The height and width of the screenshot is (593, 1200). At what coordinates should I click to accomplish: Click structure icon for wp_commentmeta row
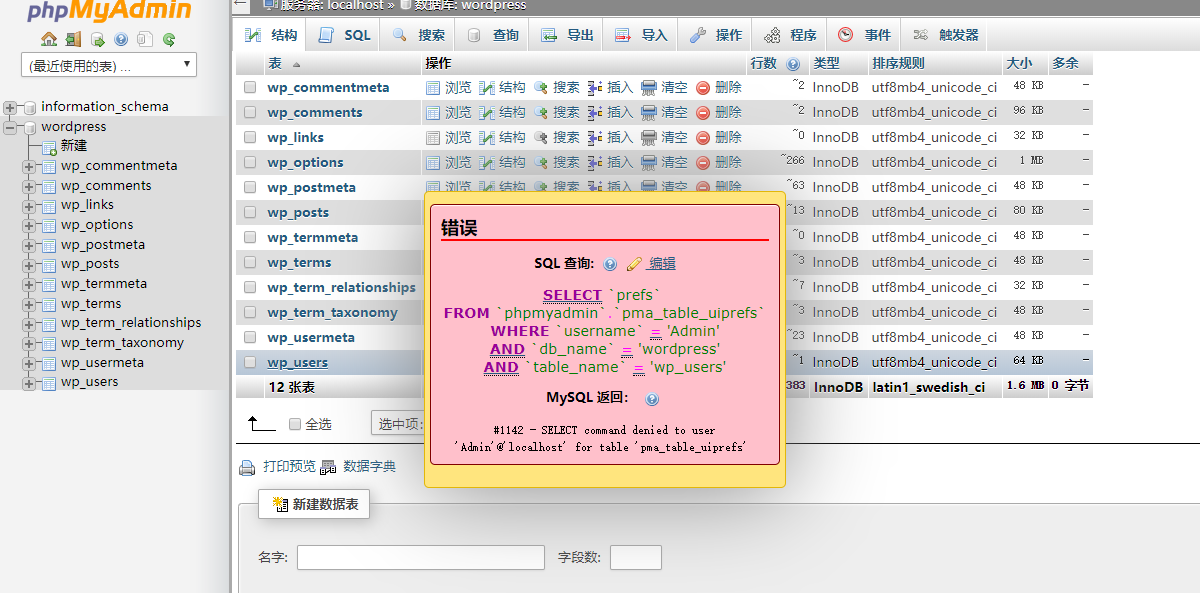point(487,88)
